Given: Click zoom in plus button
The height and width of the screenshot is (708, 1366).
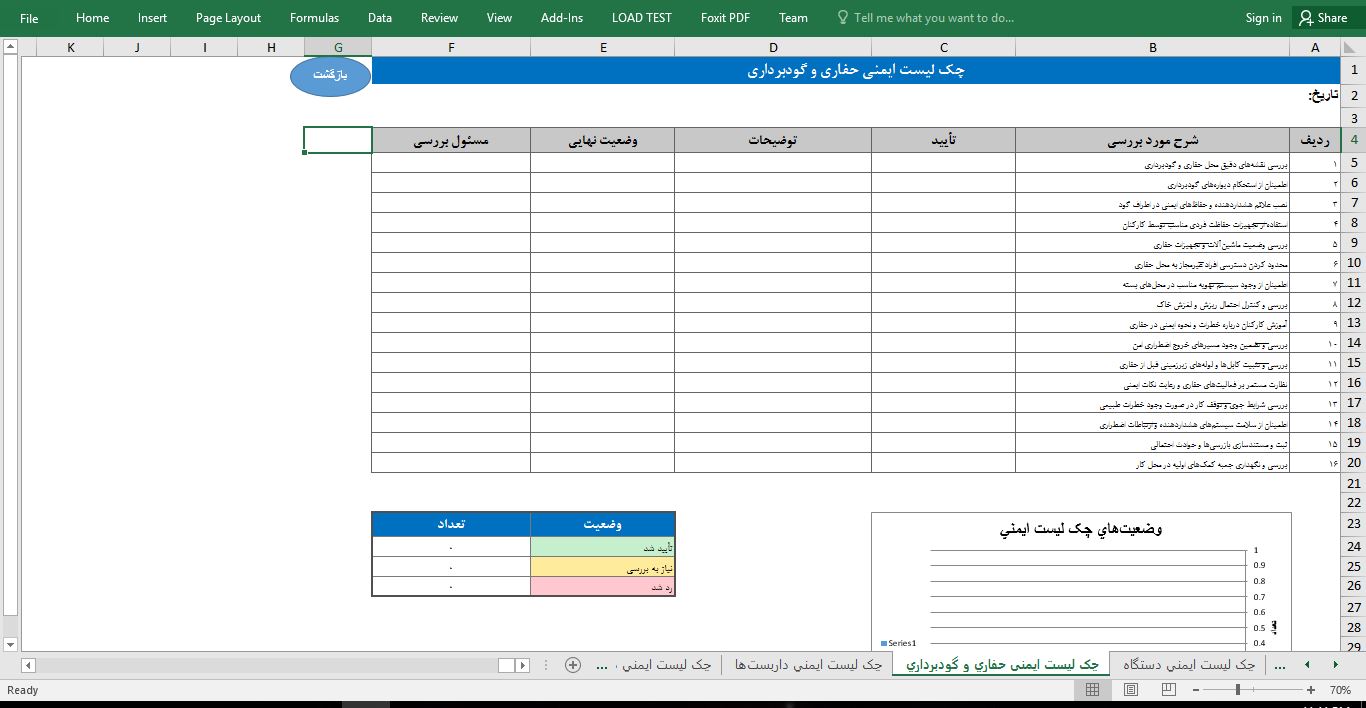Looking at the screenshot, I should point(1311,690).
